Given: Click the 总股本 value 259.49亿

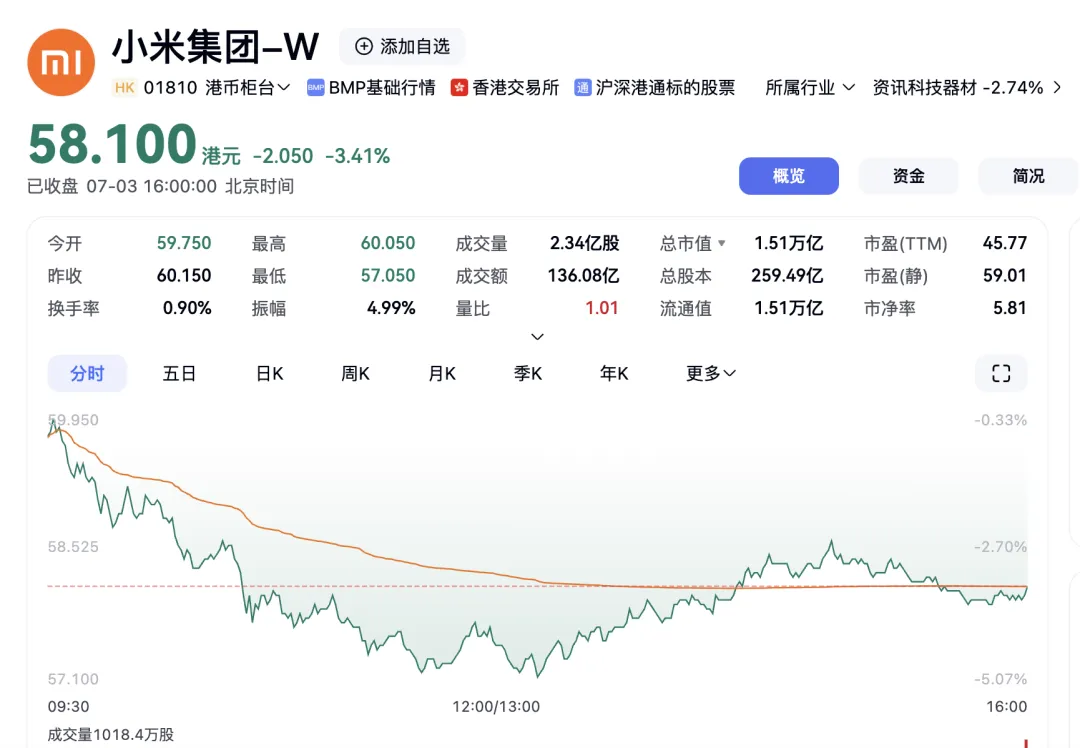Looking at the screenshot, I should pyautogui.click(x=787, y=276).
